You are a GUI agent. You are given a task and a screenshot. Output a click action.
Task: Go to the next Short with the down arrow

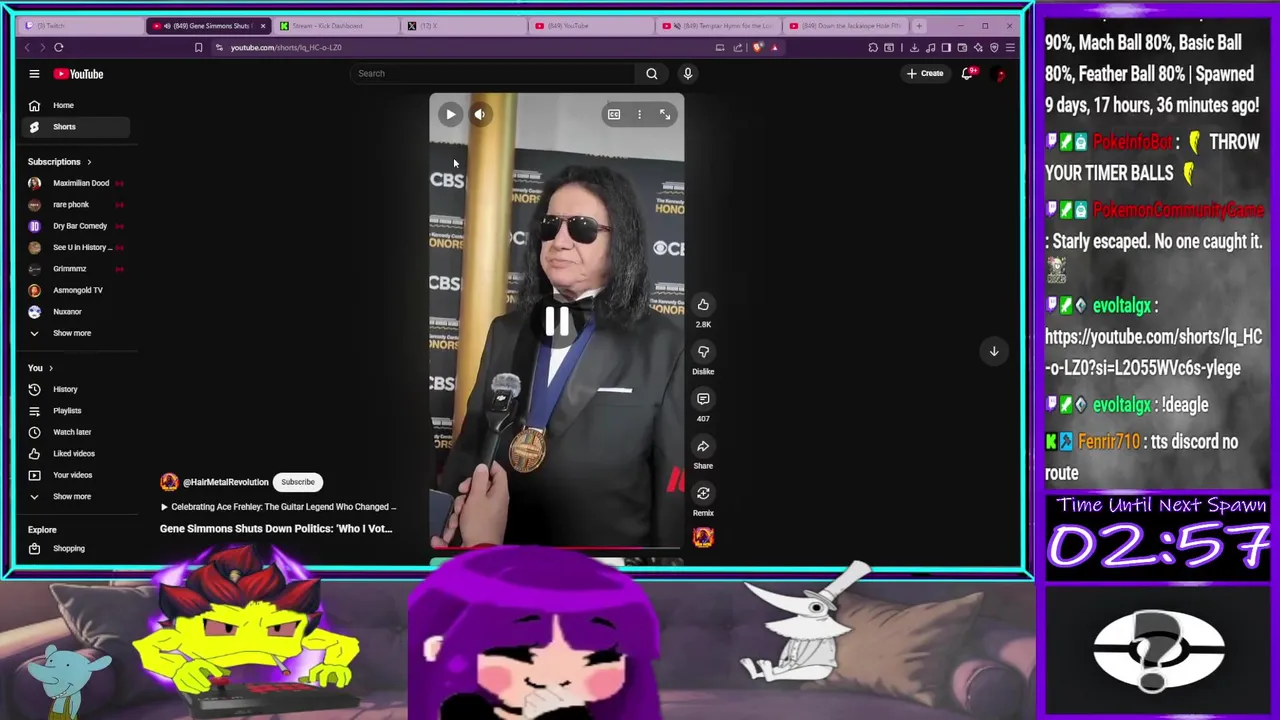(994, 351)
